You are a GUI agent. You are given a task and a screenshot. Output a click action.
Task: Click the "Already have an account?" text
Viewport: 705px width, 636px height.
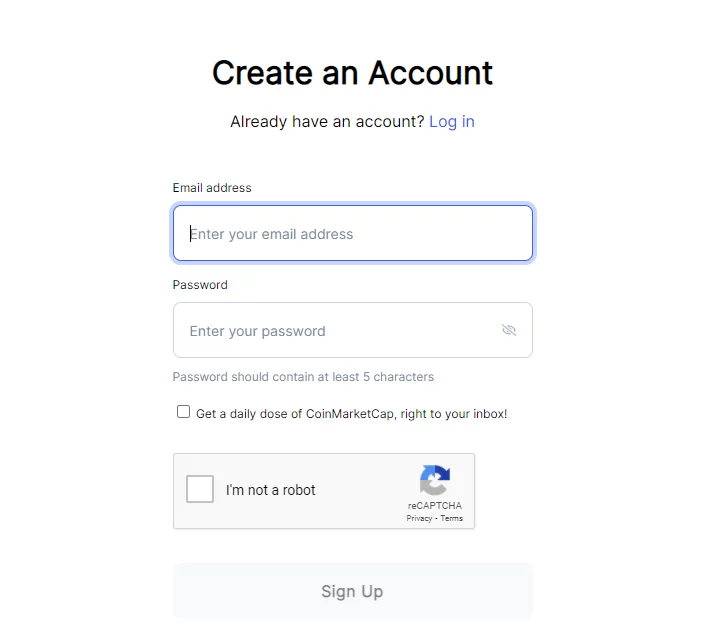click(x=327, y=122)
